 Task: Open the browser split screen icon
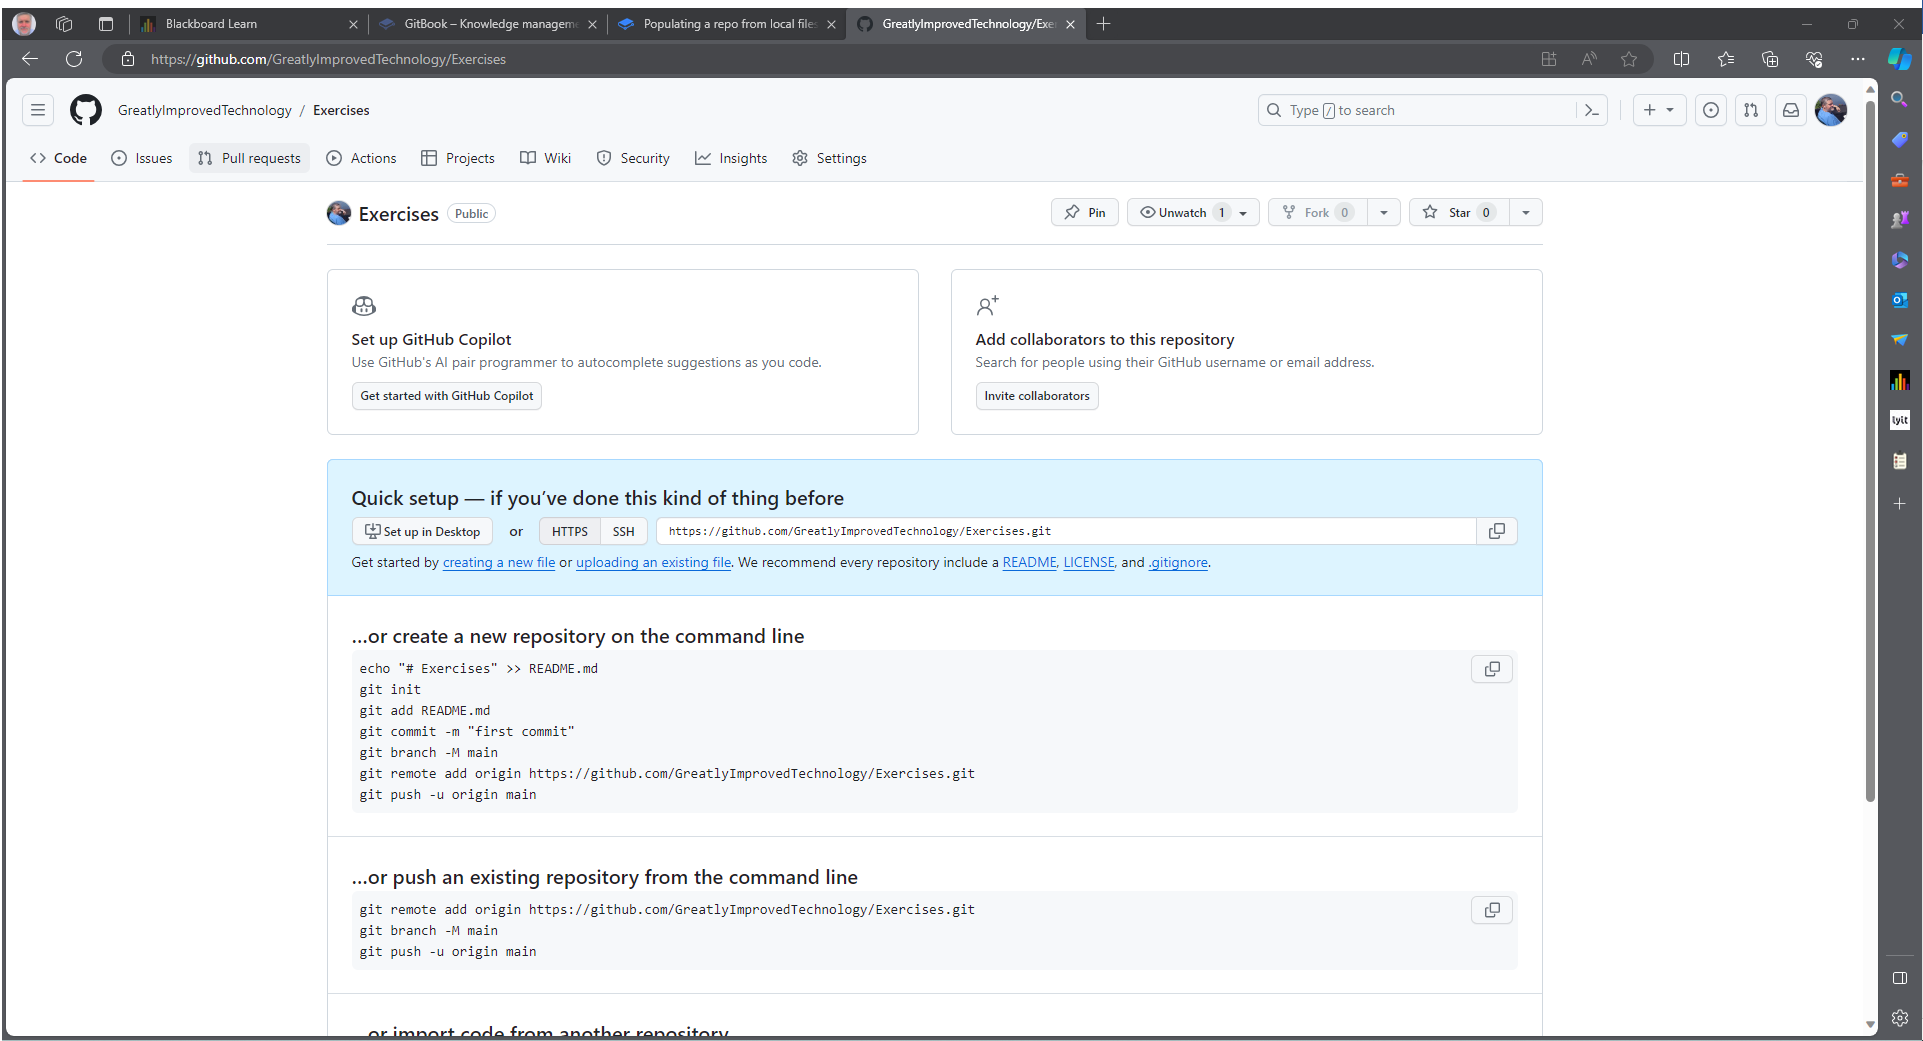(1682, 59)
